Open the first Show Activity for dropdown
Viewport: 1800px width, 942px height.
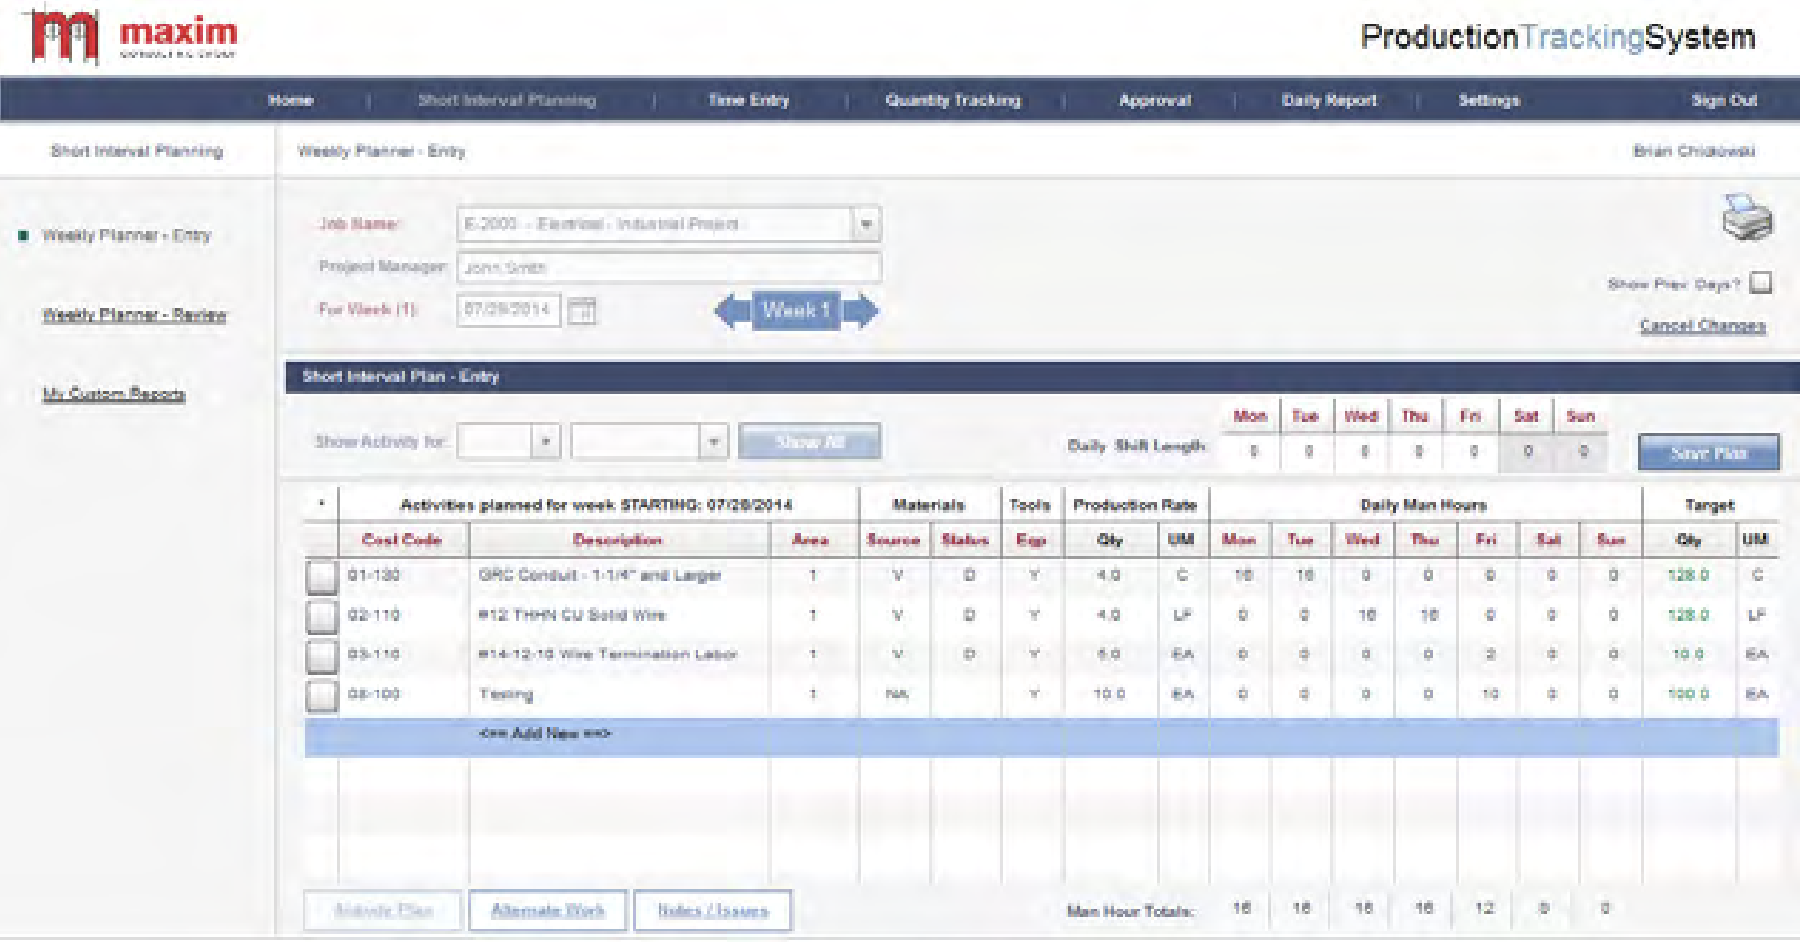click(x=545, y=441)
